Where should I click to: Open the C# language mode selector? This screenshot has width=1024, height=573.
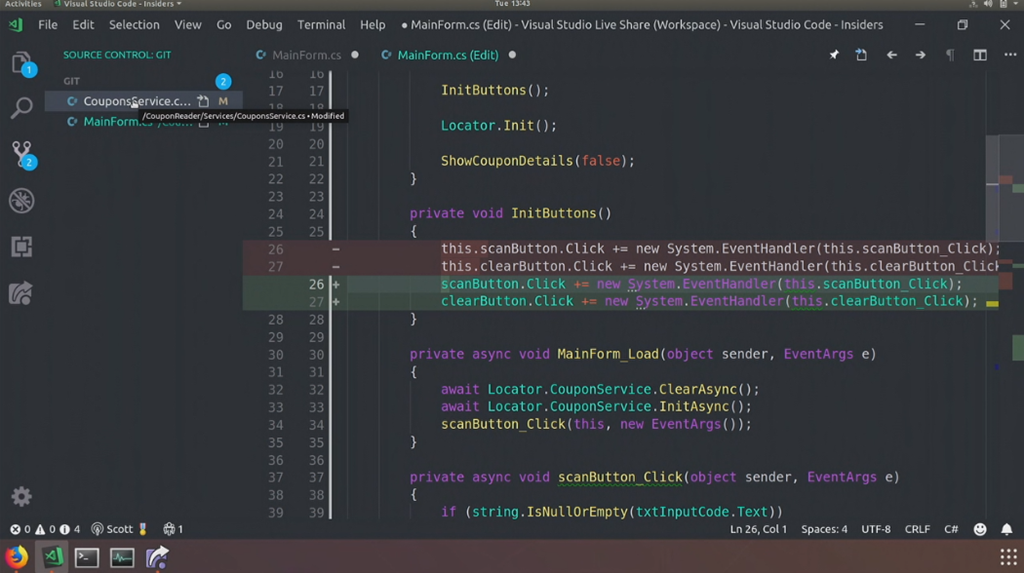pyautogui.click(x=952, y=529)
